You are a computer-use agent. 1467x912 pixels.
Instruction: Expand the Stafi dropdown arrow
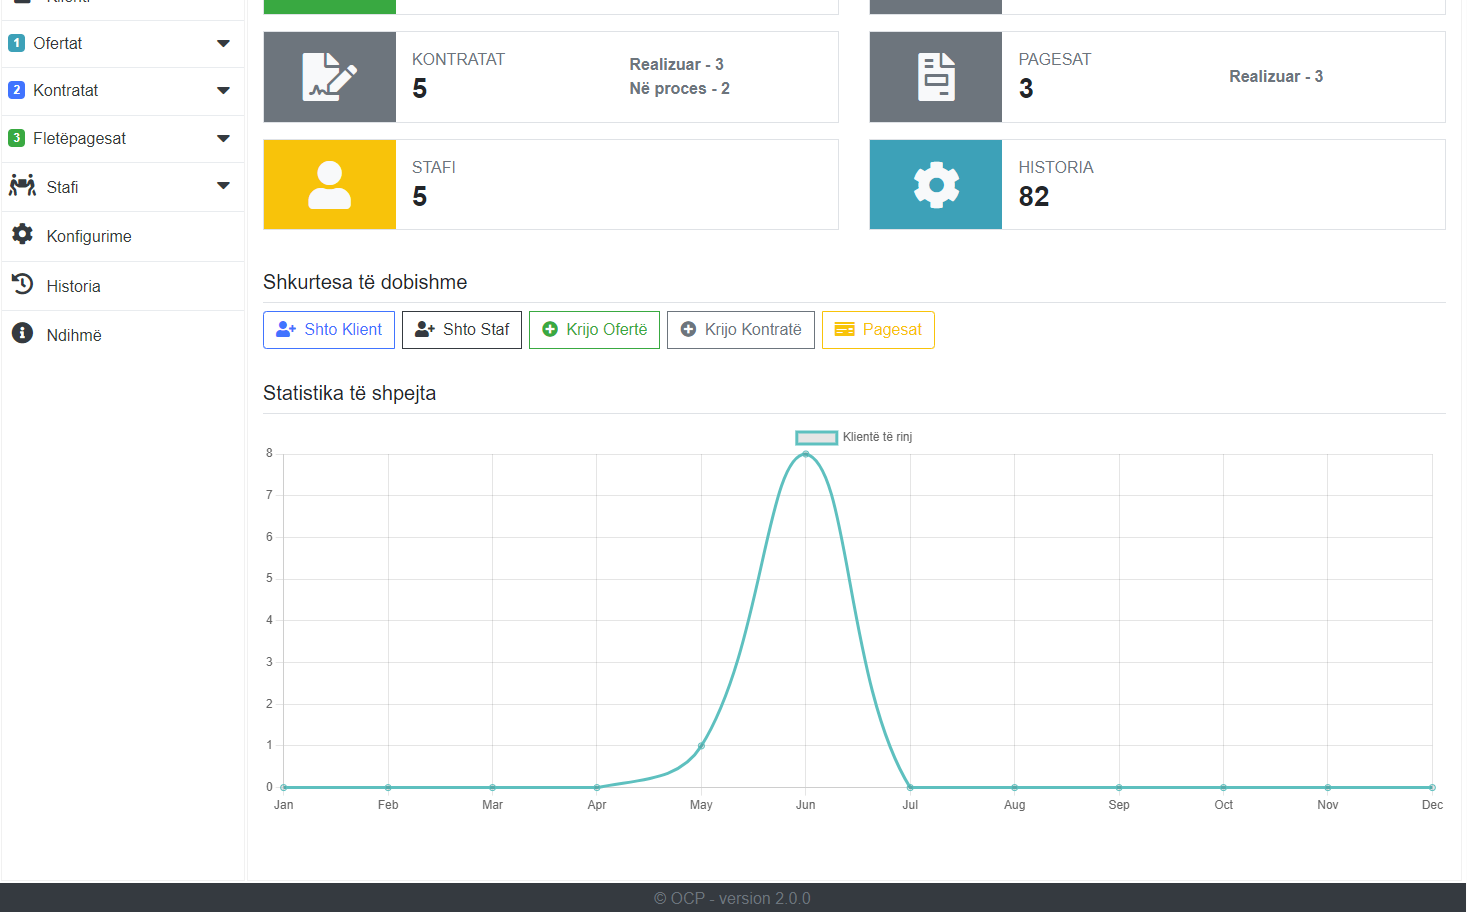pyautogui.click(x=223, y=185)
